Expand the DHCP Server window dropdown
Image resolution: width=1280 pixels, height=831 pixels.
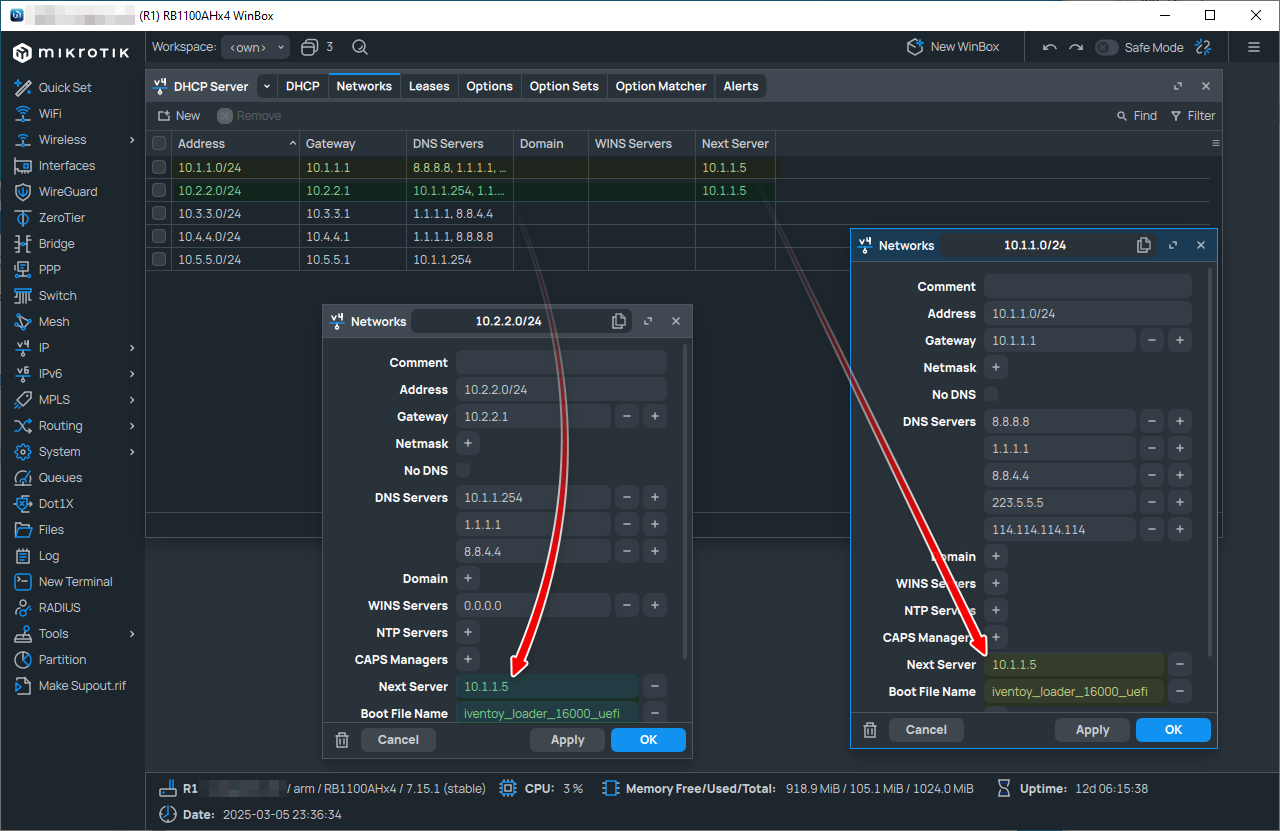click(266, 87)
